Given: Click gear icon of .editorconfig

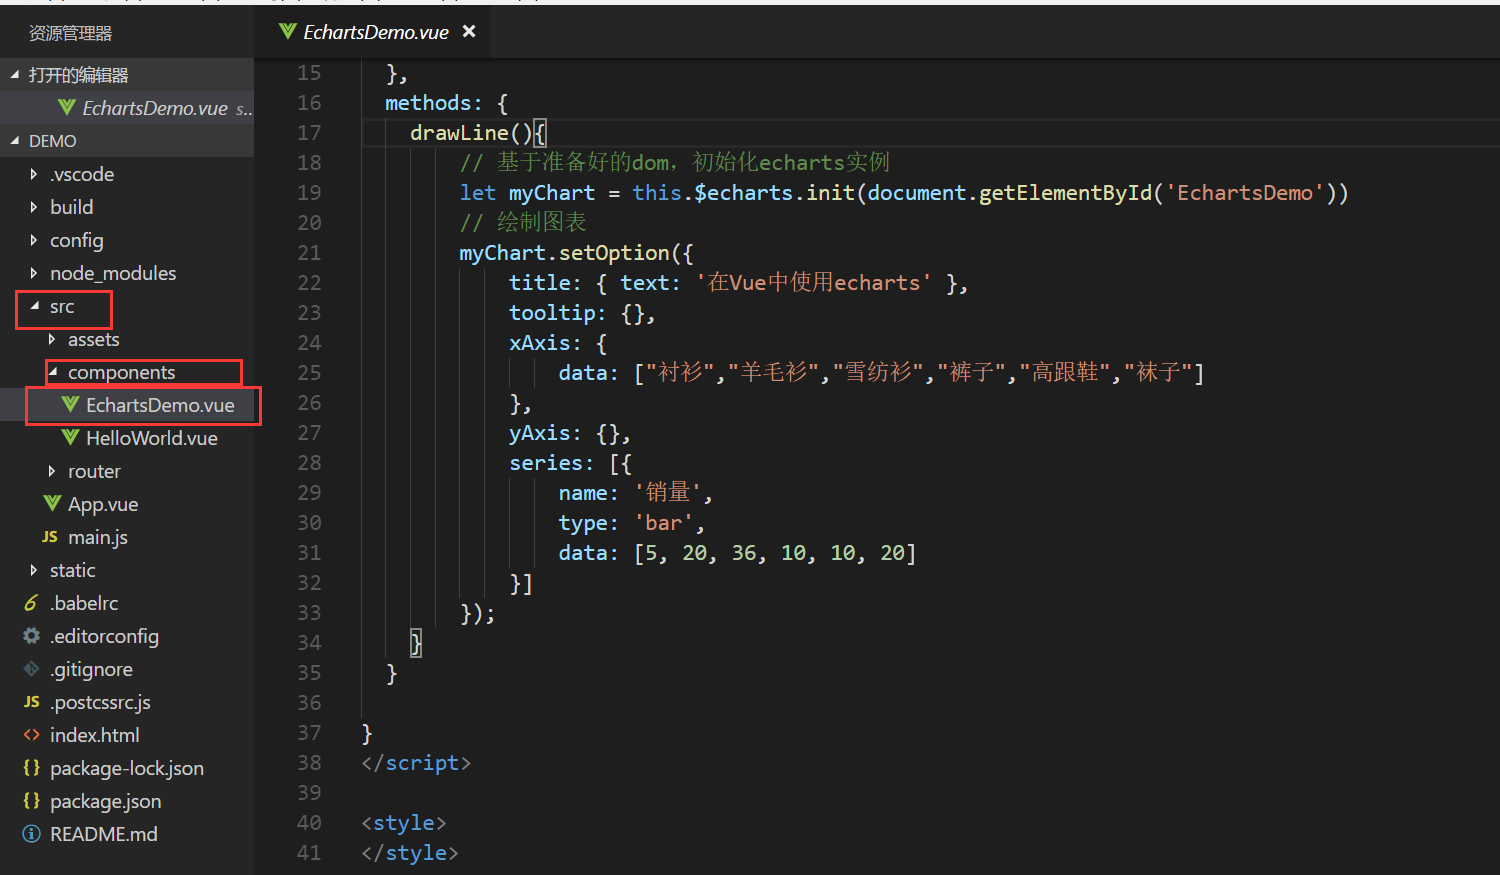Looking at the screenshot, I should coord(31,636).
